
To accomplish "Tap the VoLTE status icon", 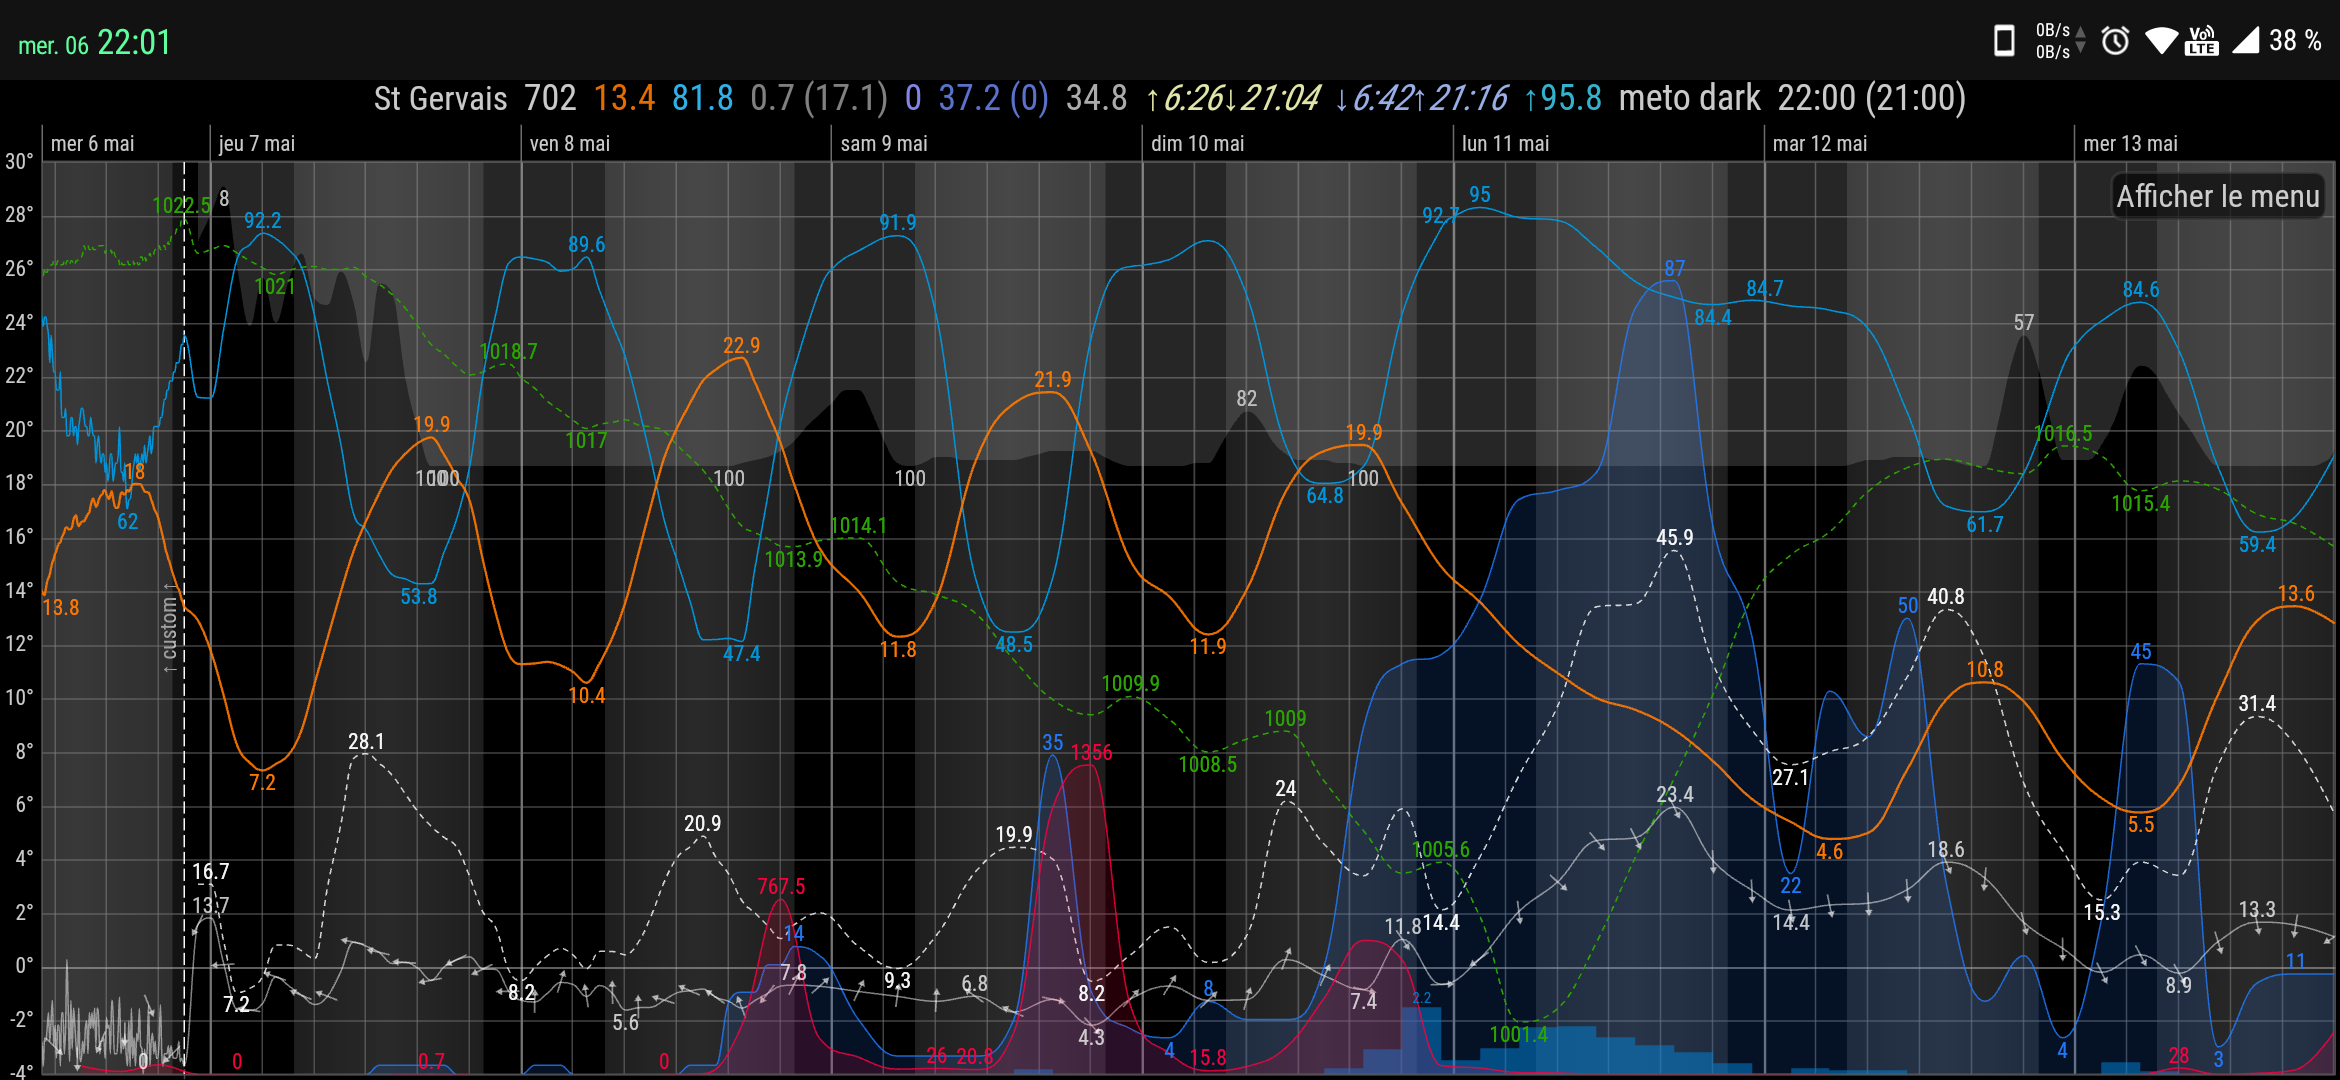I will pos(2202,41).
